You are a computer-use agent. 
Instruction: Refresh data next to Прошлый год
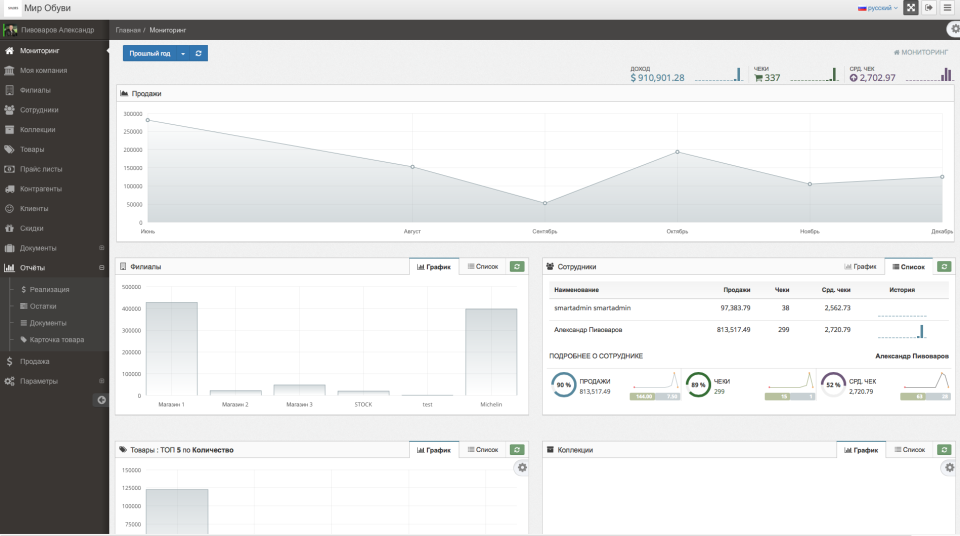198,53
